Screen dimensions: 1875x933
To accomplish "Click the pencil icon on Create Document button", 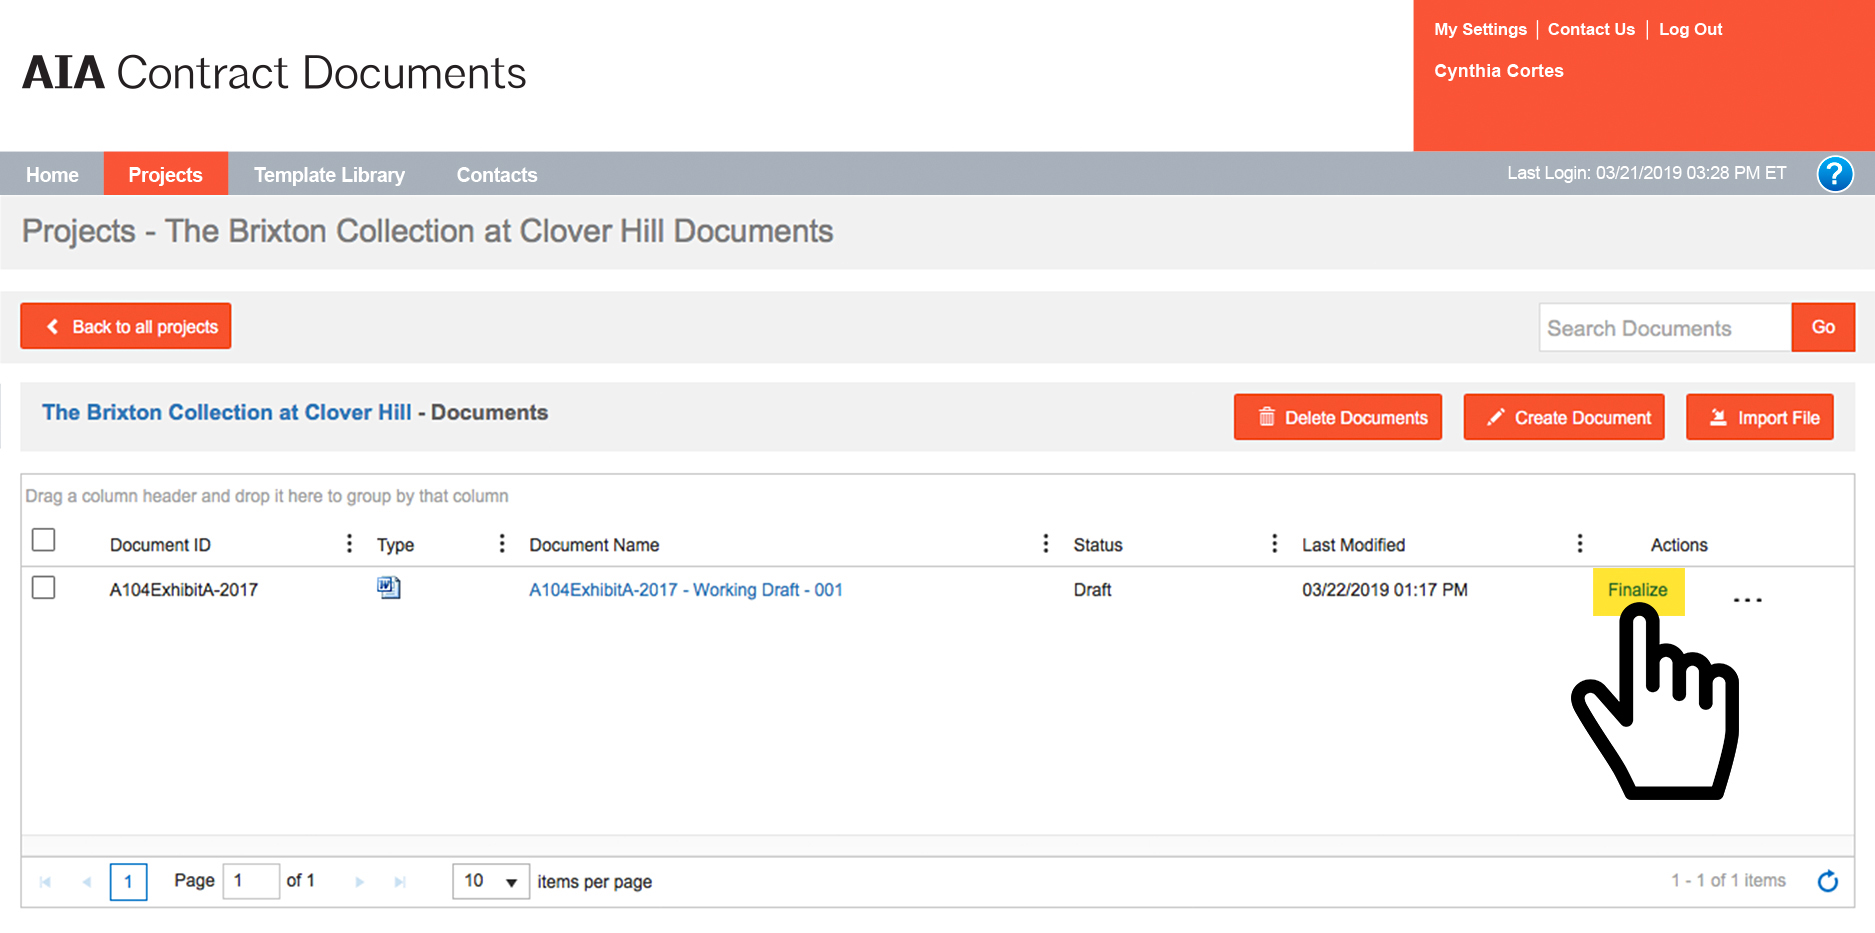I will coord(1494,417).
